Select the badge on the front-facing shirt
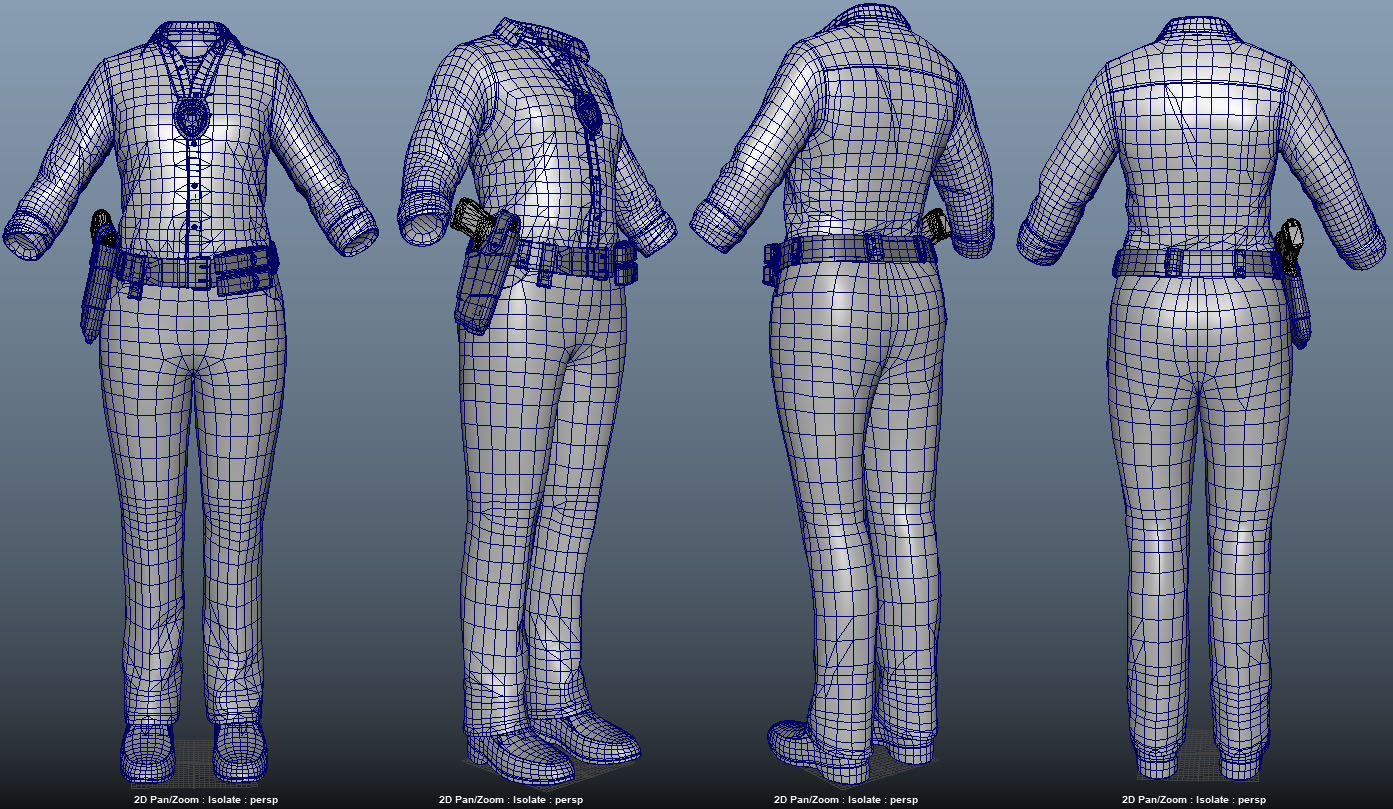The image size is (1393, 809). tap(191, 117)
